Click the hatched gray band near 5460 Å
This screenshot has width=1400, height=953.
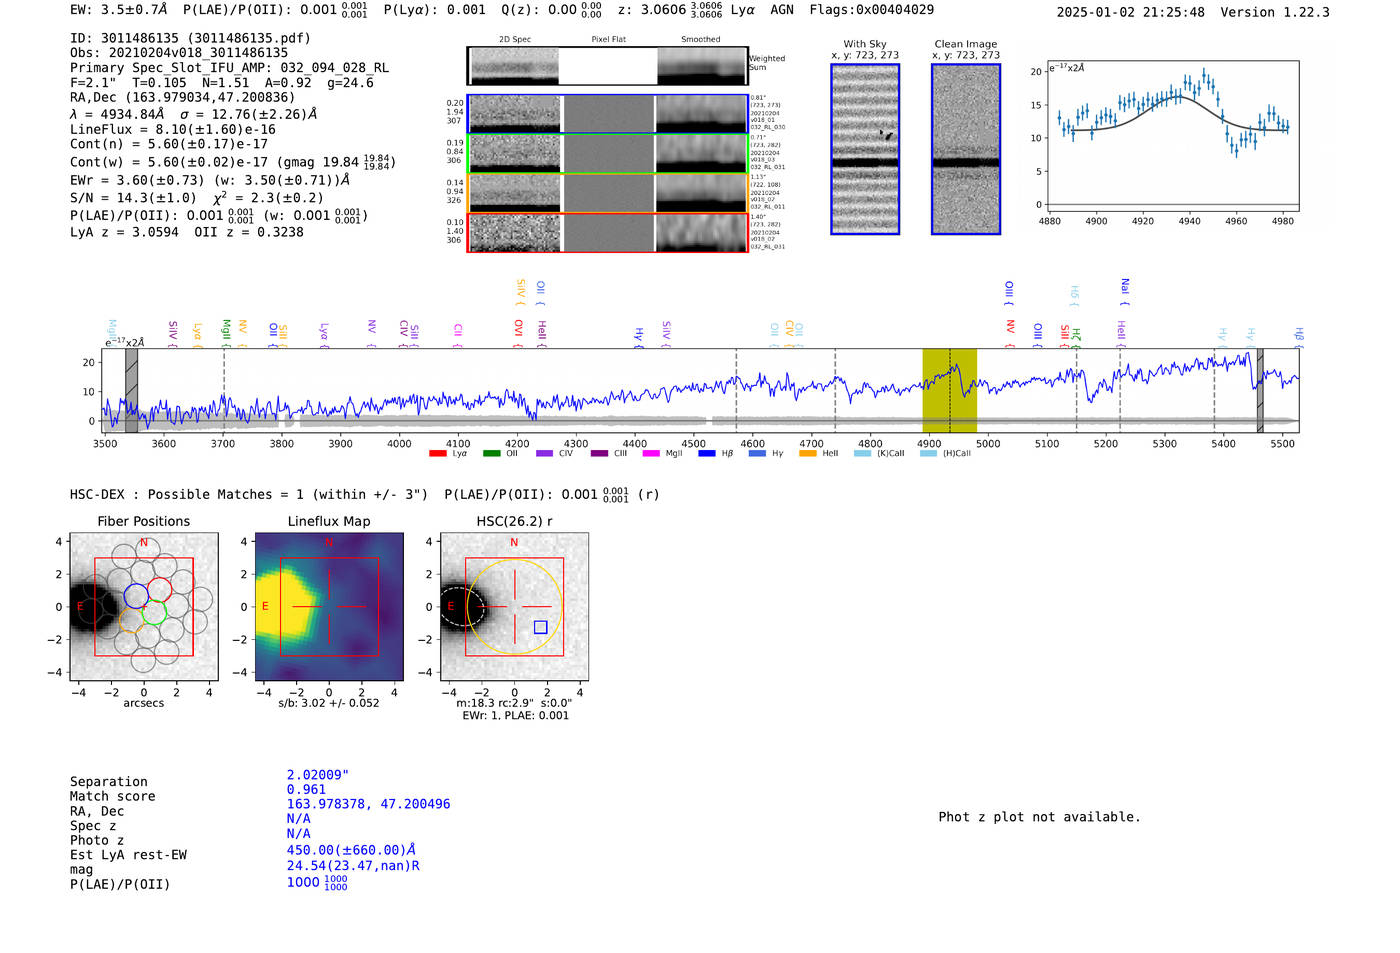pyautogui.click(x=1260, y=390)
